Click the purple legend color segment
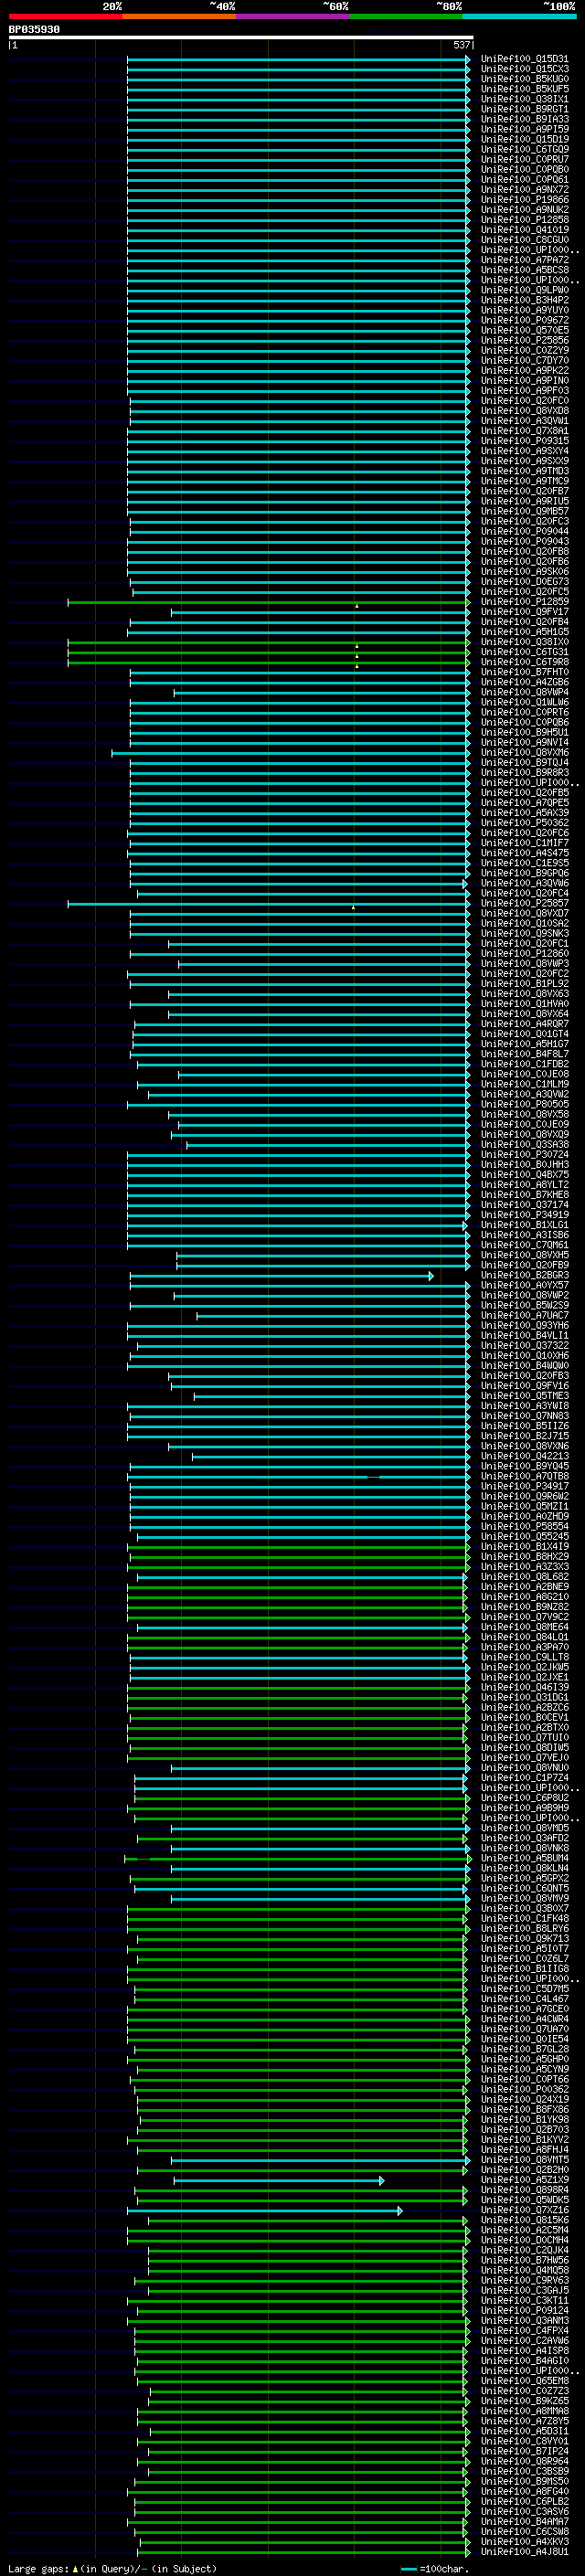 [x=293, y=16]
